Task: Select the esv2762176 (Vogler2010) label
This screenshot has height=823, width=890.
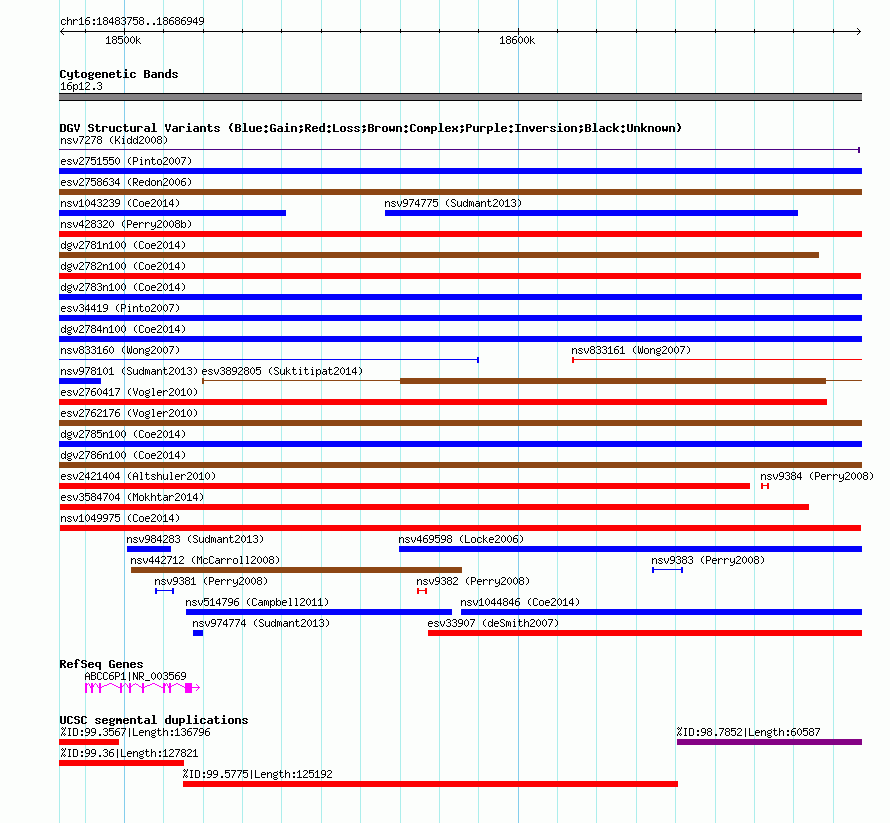Action: [129, 413]
